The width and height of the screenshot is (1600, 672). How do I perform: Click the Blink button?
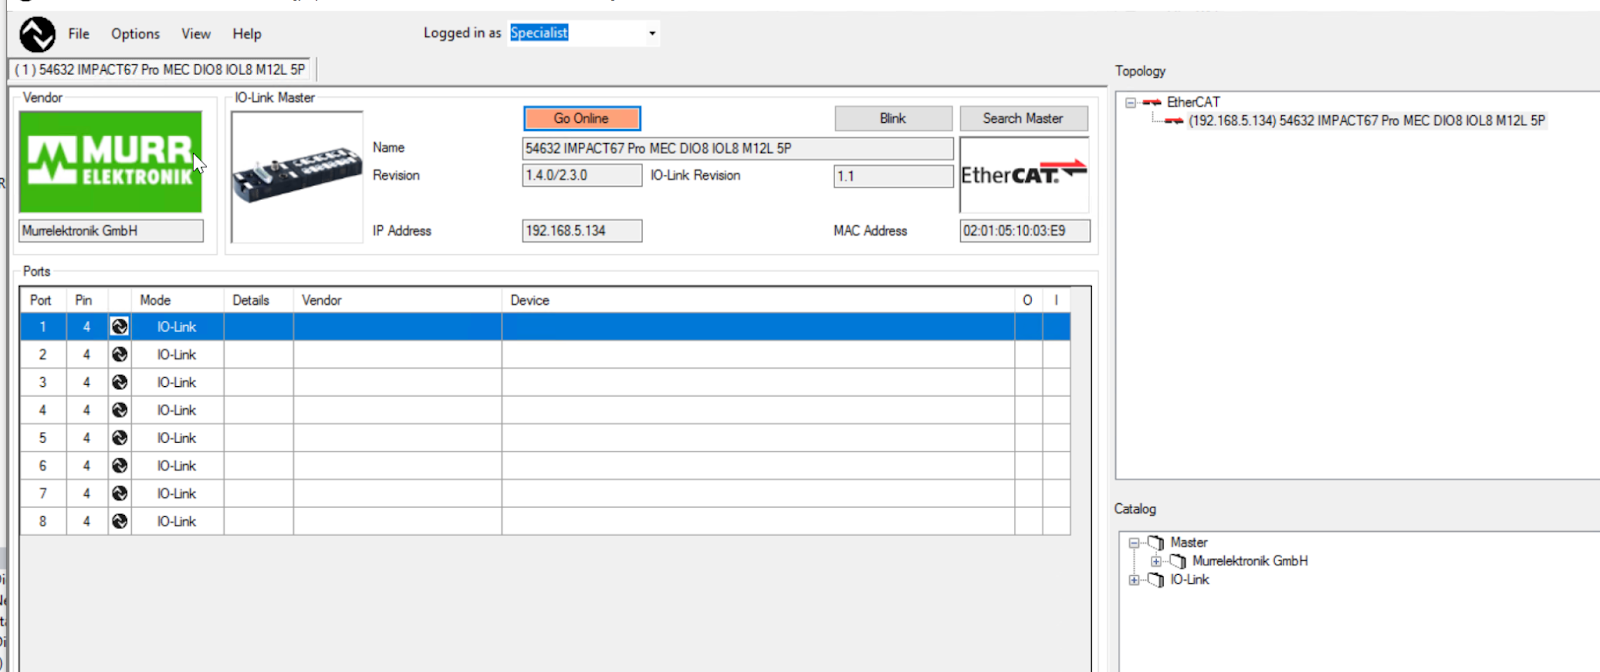point(893,118)
